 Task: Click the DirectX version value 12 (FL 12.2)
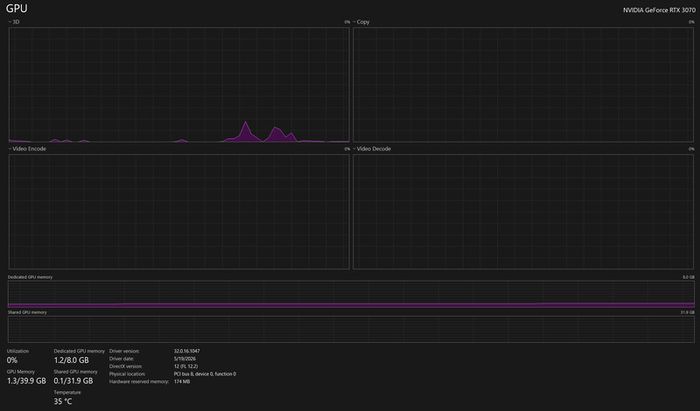click(186, 366)
